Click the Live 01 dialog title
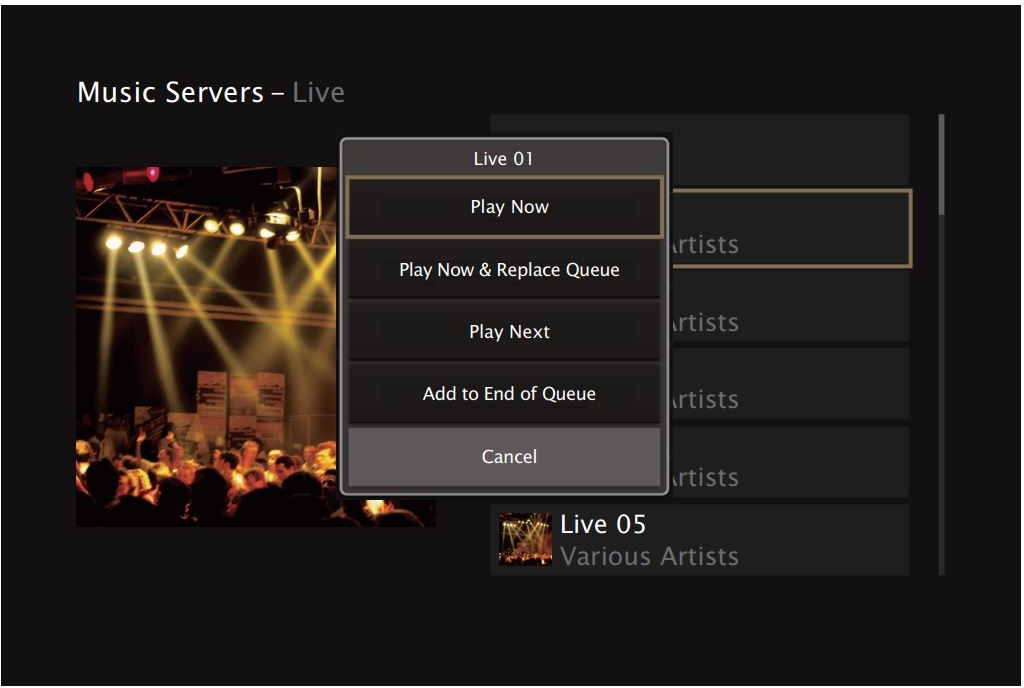The width and height of the screenshot is (1024, 688). tap(504, 159)
